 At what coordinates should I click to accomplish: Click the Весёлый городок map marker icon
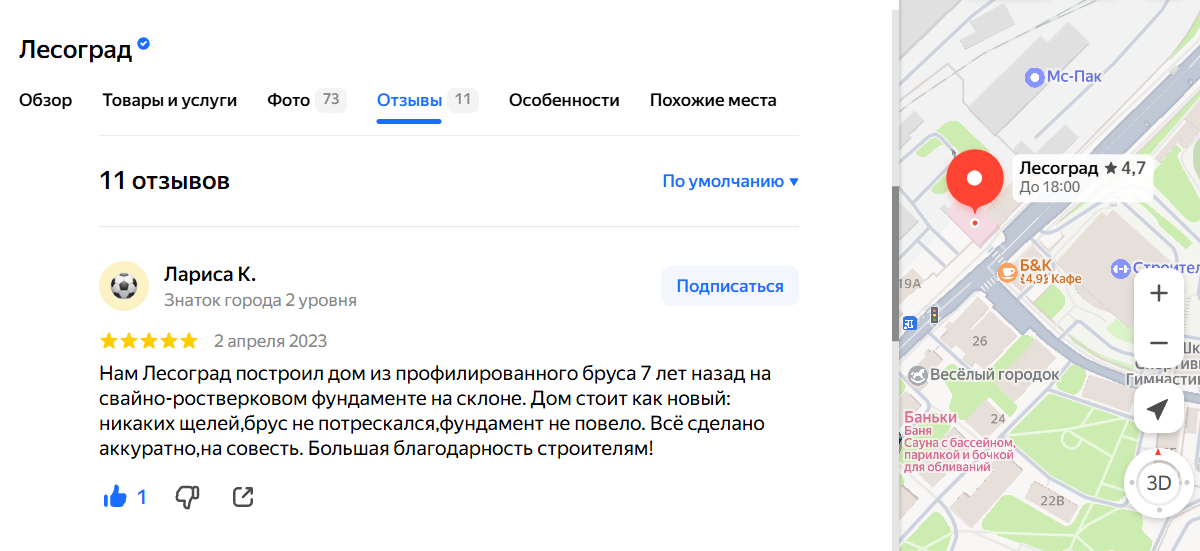tap(916, 375)
